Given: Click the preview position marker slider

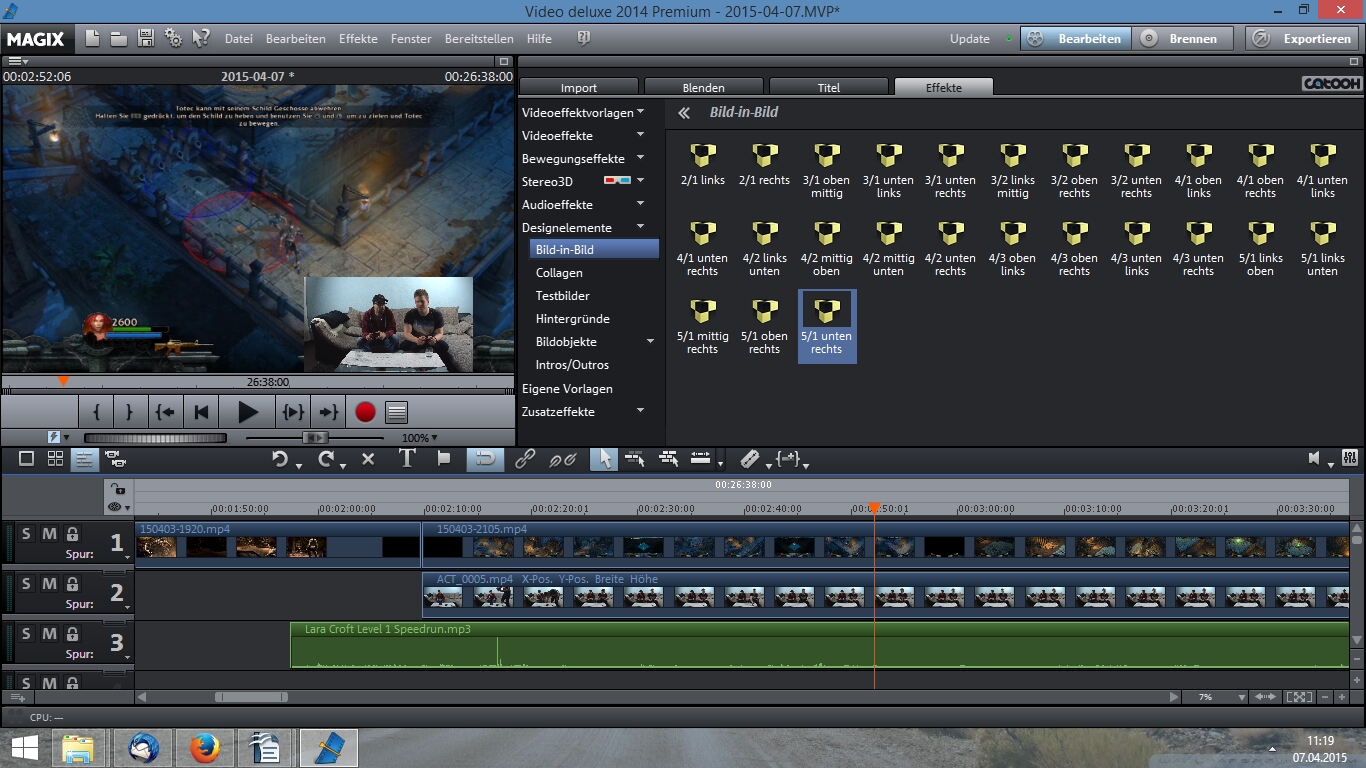Looking at the screenshot, I should pyautogui.click(x=63, y=381).
